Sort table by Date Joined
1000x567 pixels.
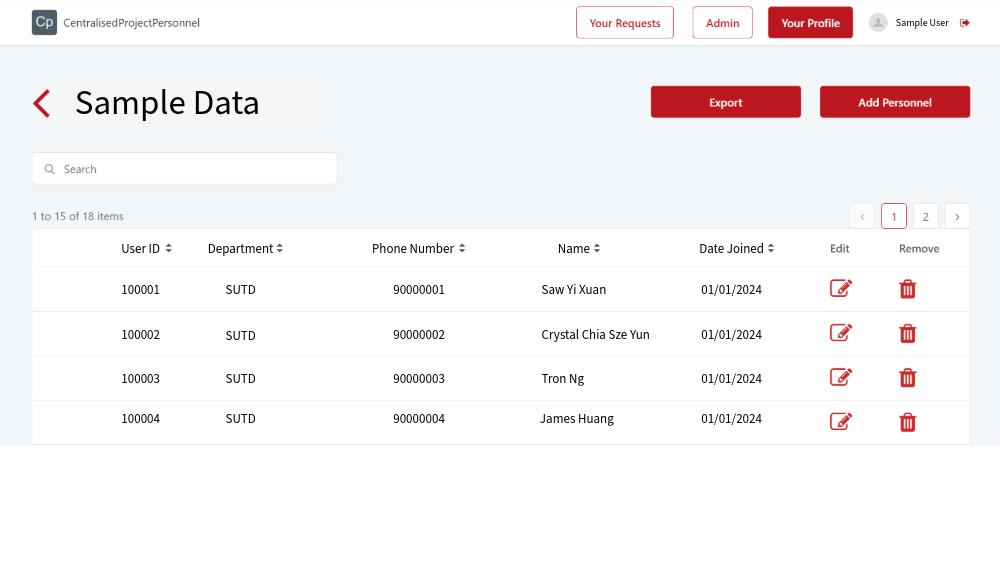[x=736, y=248]
